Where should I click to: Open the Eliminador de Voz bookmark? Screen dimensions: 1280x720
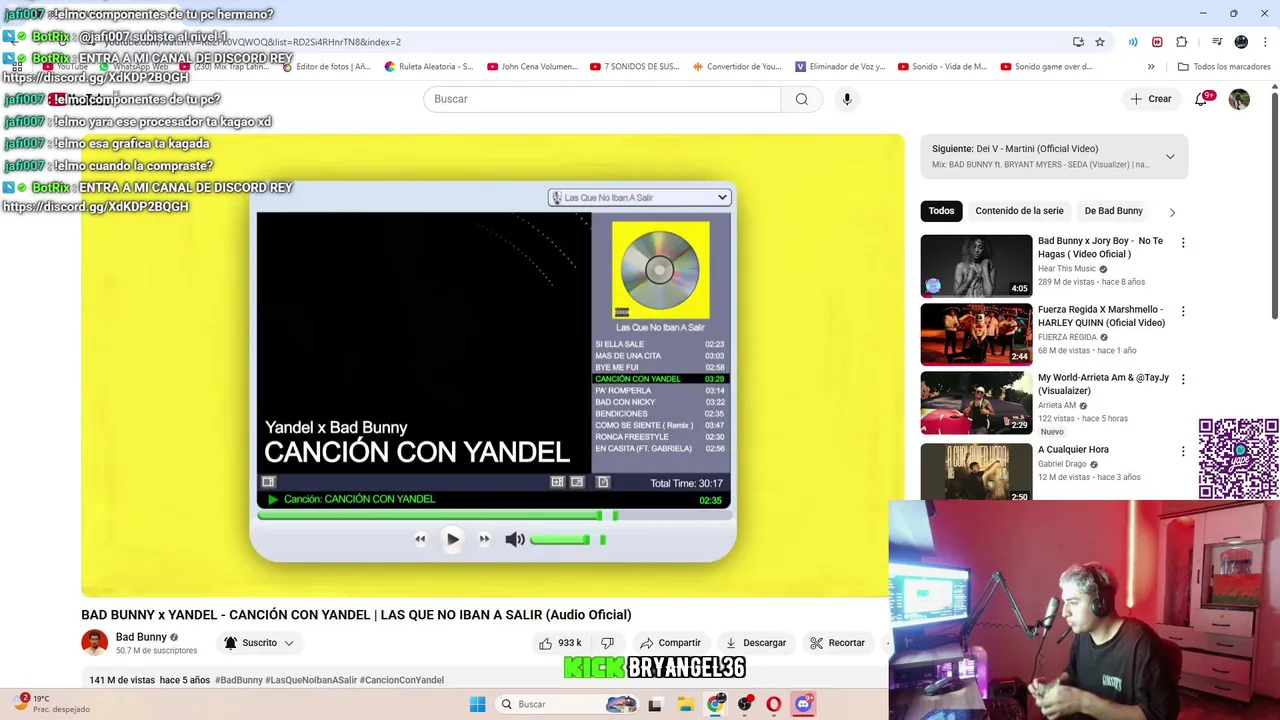[x=840, y=67]
